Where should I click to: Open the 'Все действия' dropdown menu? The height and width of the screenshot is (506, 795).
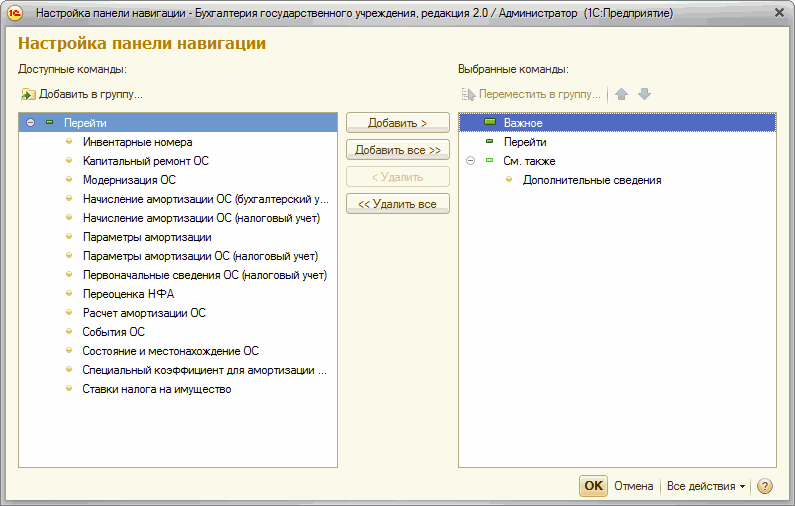point(706,486)
